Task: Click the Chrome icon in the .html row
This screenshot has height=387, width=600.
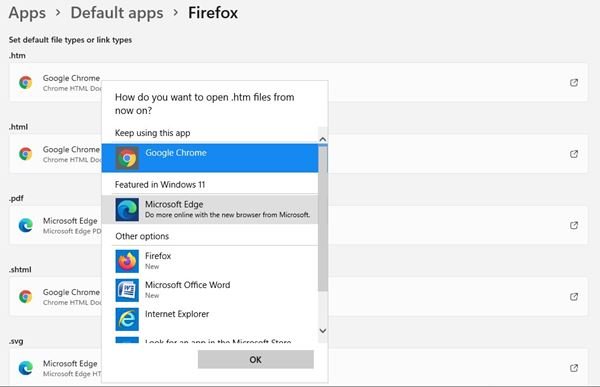Action: tap(26, 154)
